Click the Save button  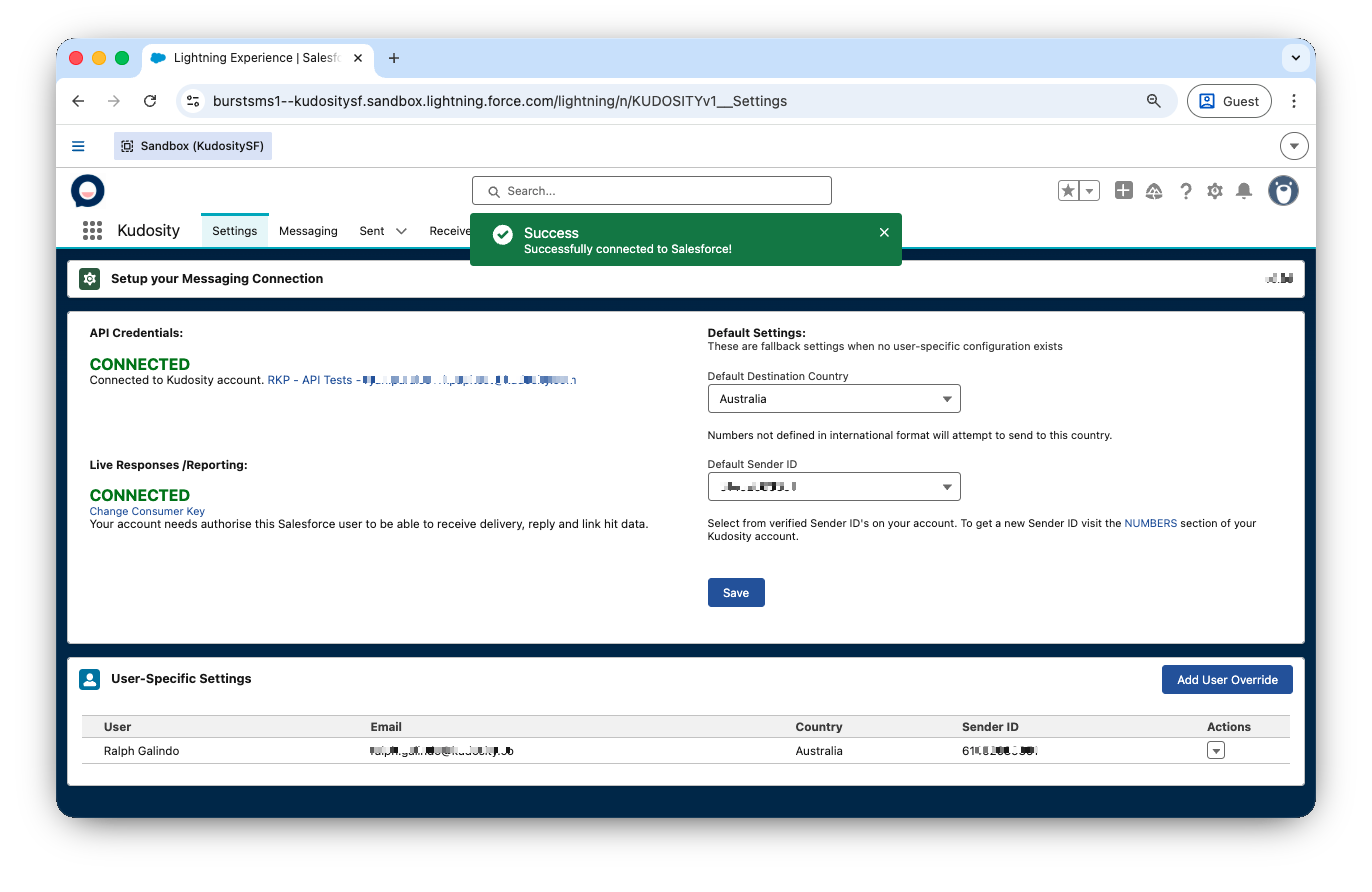pyautogui.click(x=736, y=593)
